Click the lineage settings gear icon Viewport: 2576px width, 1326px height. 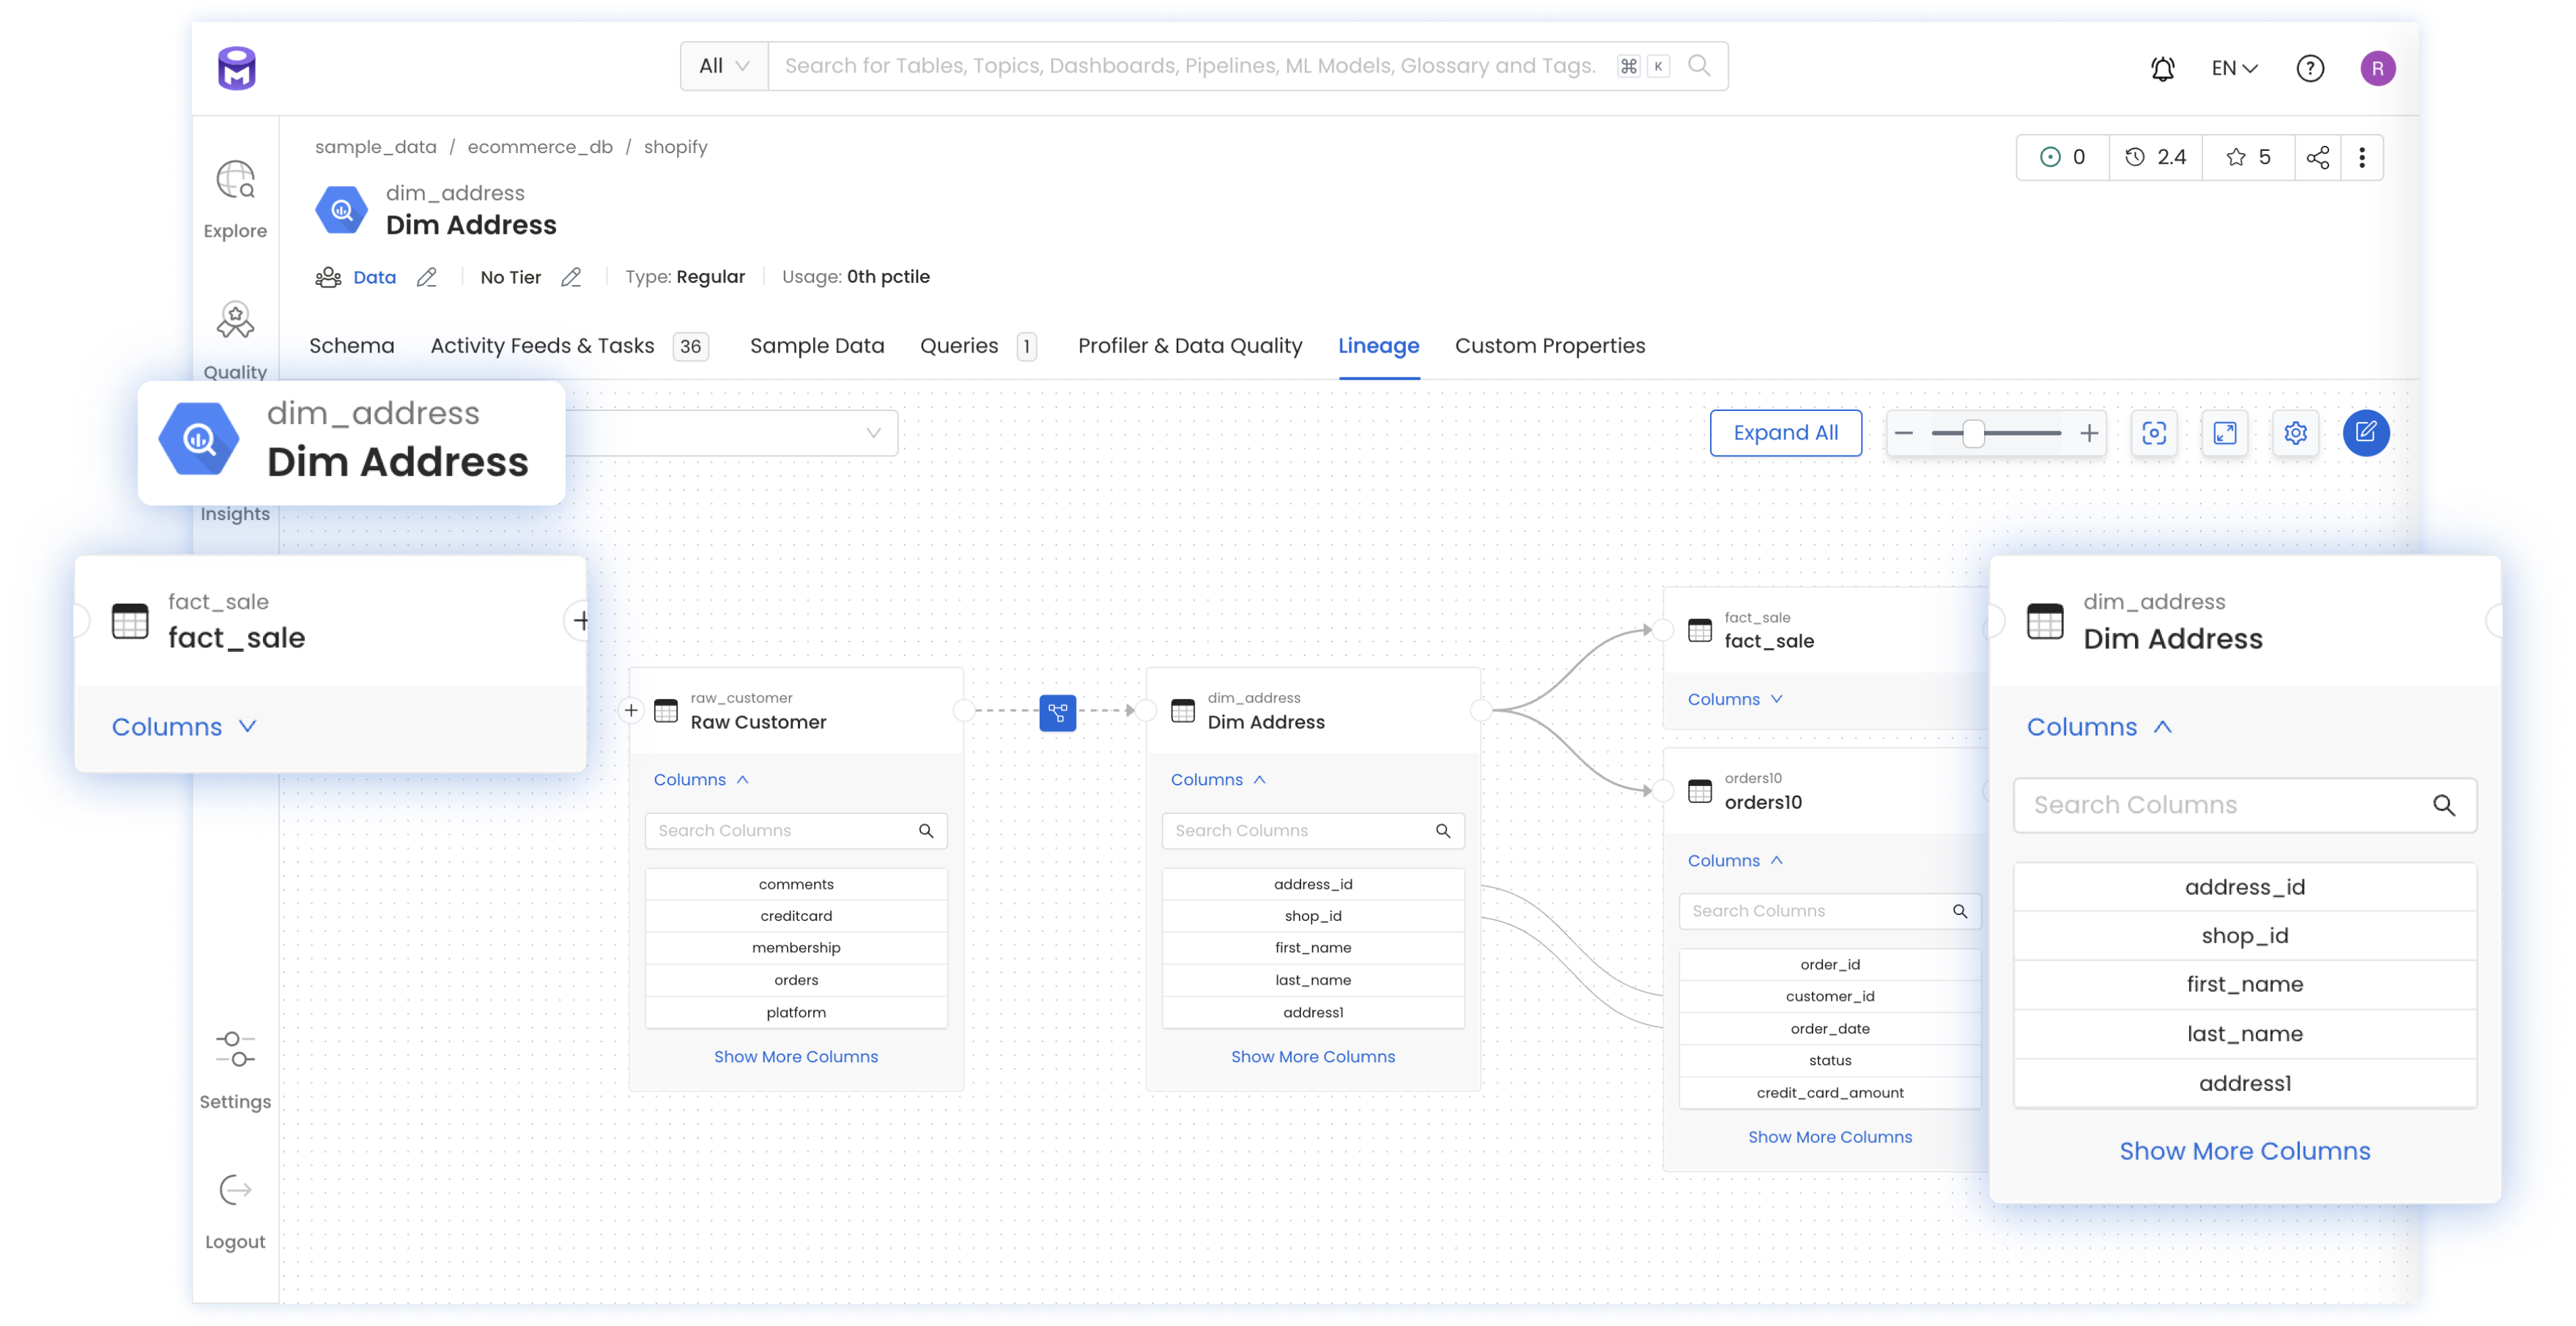pyautogui.click(x=2295, y=433)
